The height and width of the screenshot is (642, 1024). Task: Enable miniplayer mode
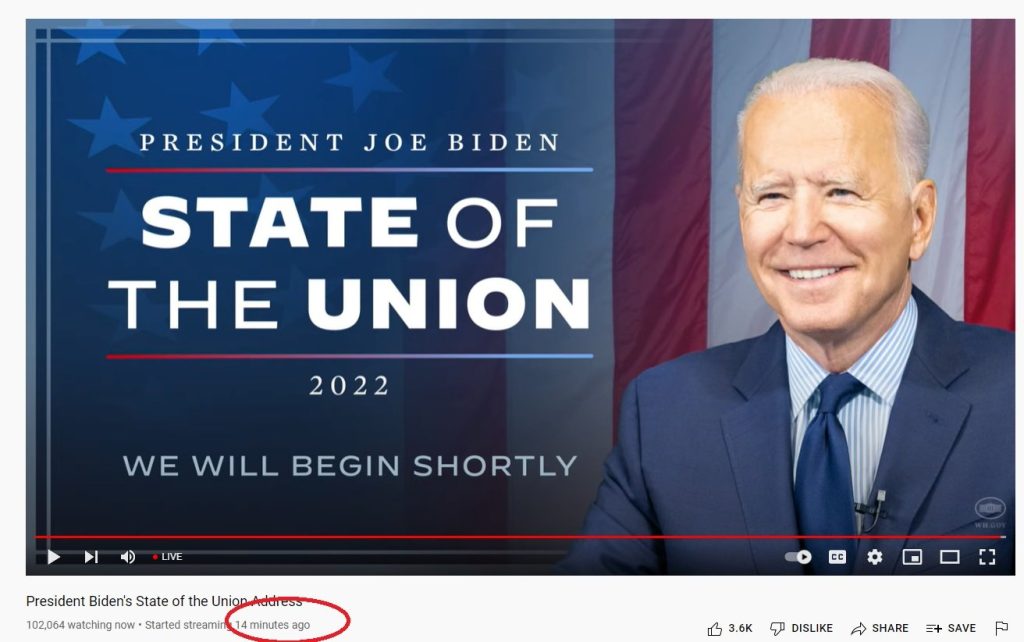[x=912, y=556]
